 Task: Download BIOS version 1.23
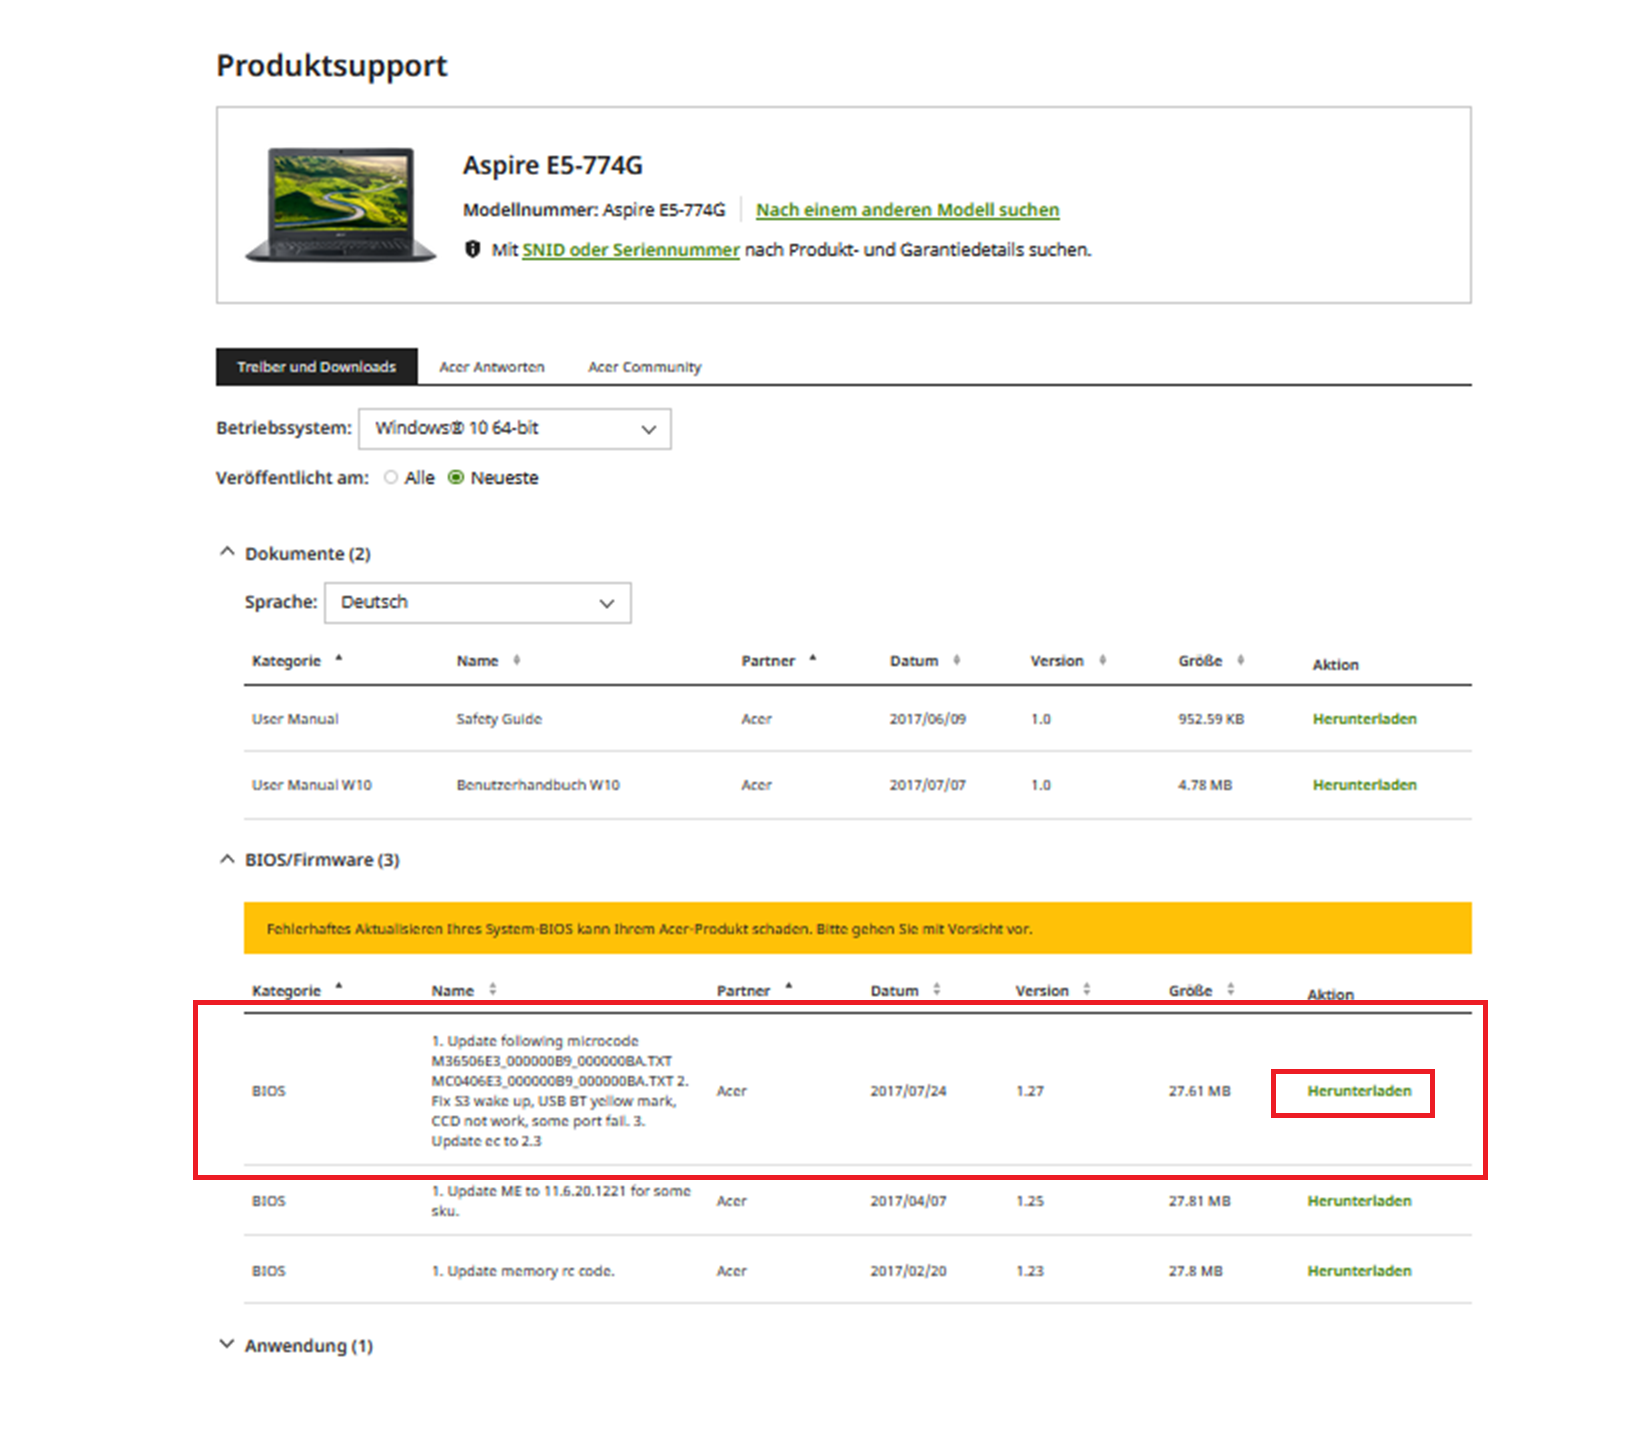pos(1359,1271)
